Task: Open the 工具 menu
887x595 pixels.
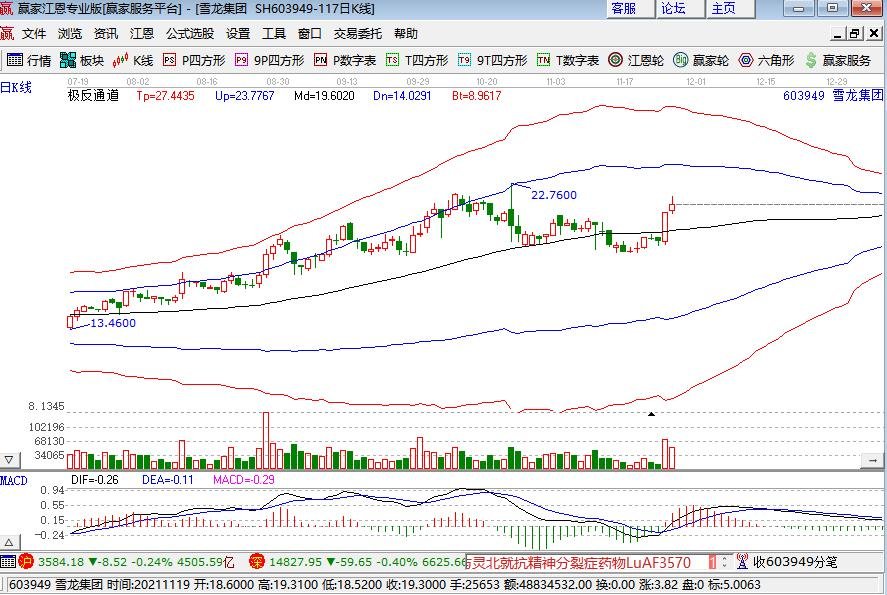Action: click(274, 33)
